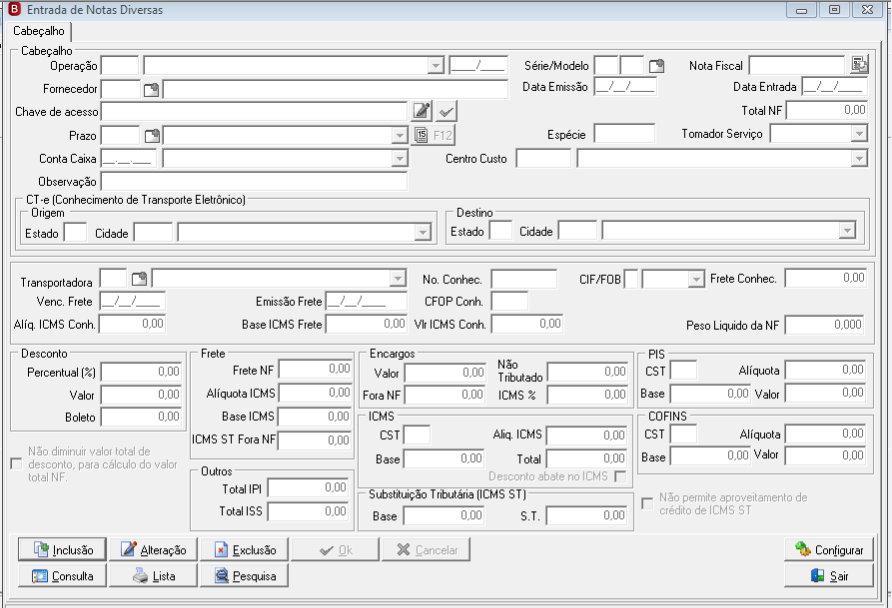This screenshot has width=892, height=608.
Task: Click the Configurar button
Action: tap(829, 549)
